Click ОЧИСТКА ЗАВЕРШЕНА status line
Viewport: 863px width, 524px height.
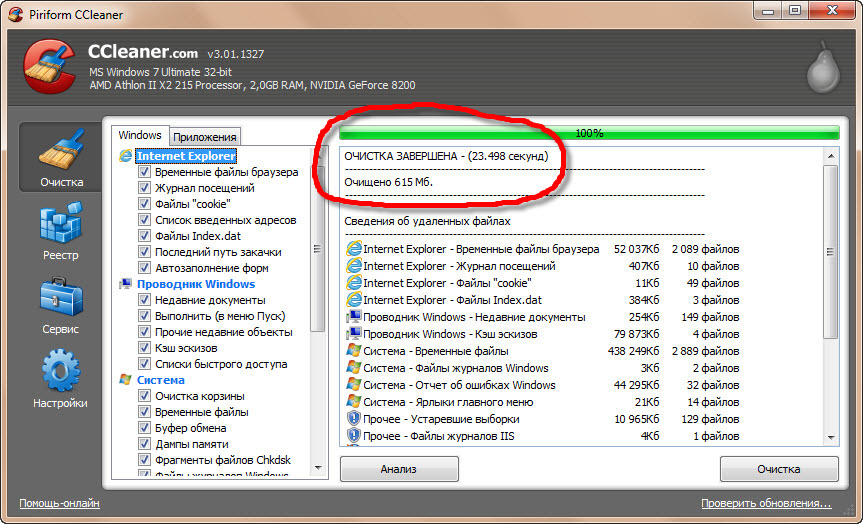(446, 156)
